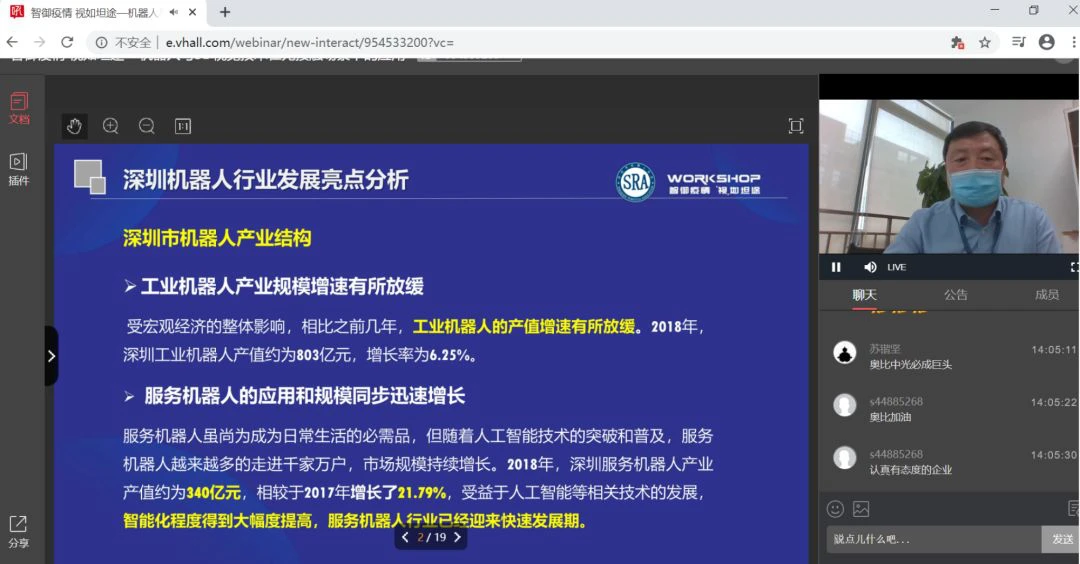
Task: Go to the previous slide page
Action: [405, 537]
